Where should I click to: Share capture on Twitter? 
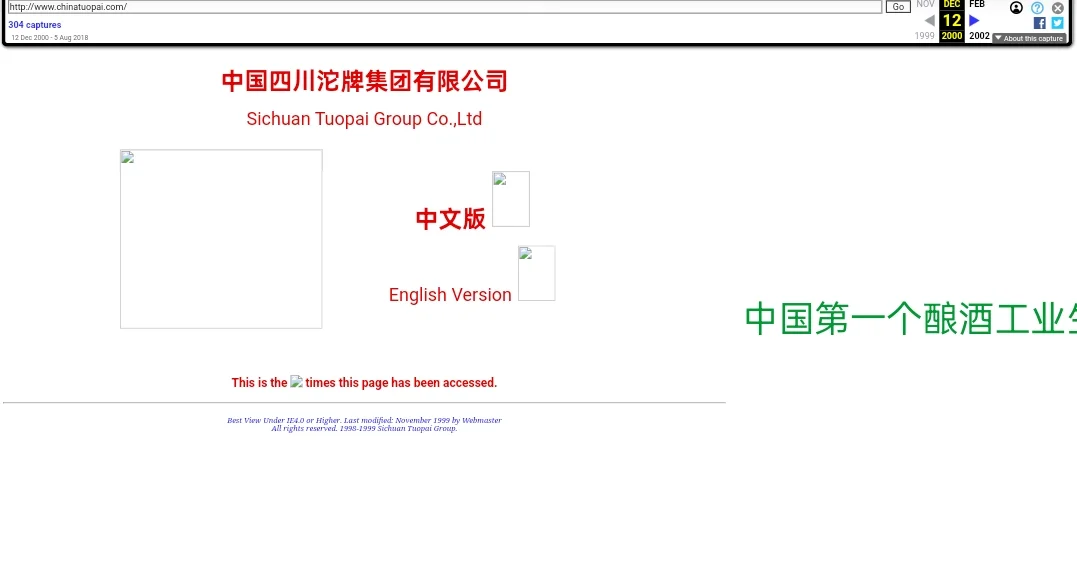1058,23
